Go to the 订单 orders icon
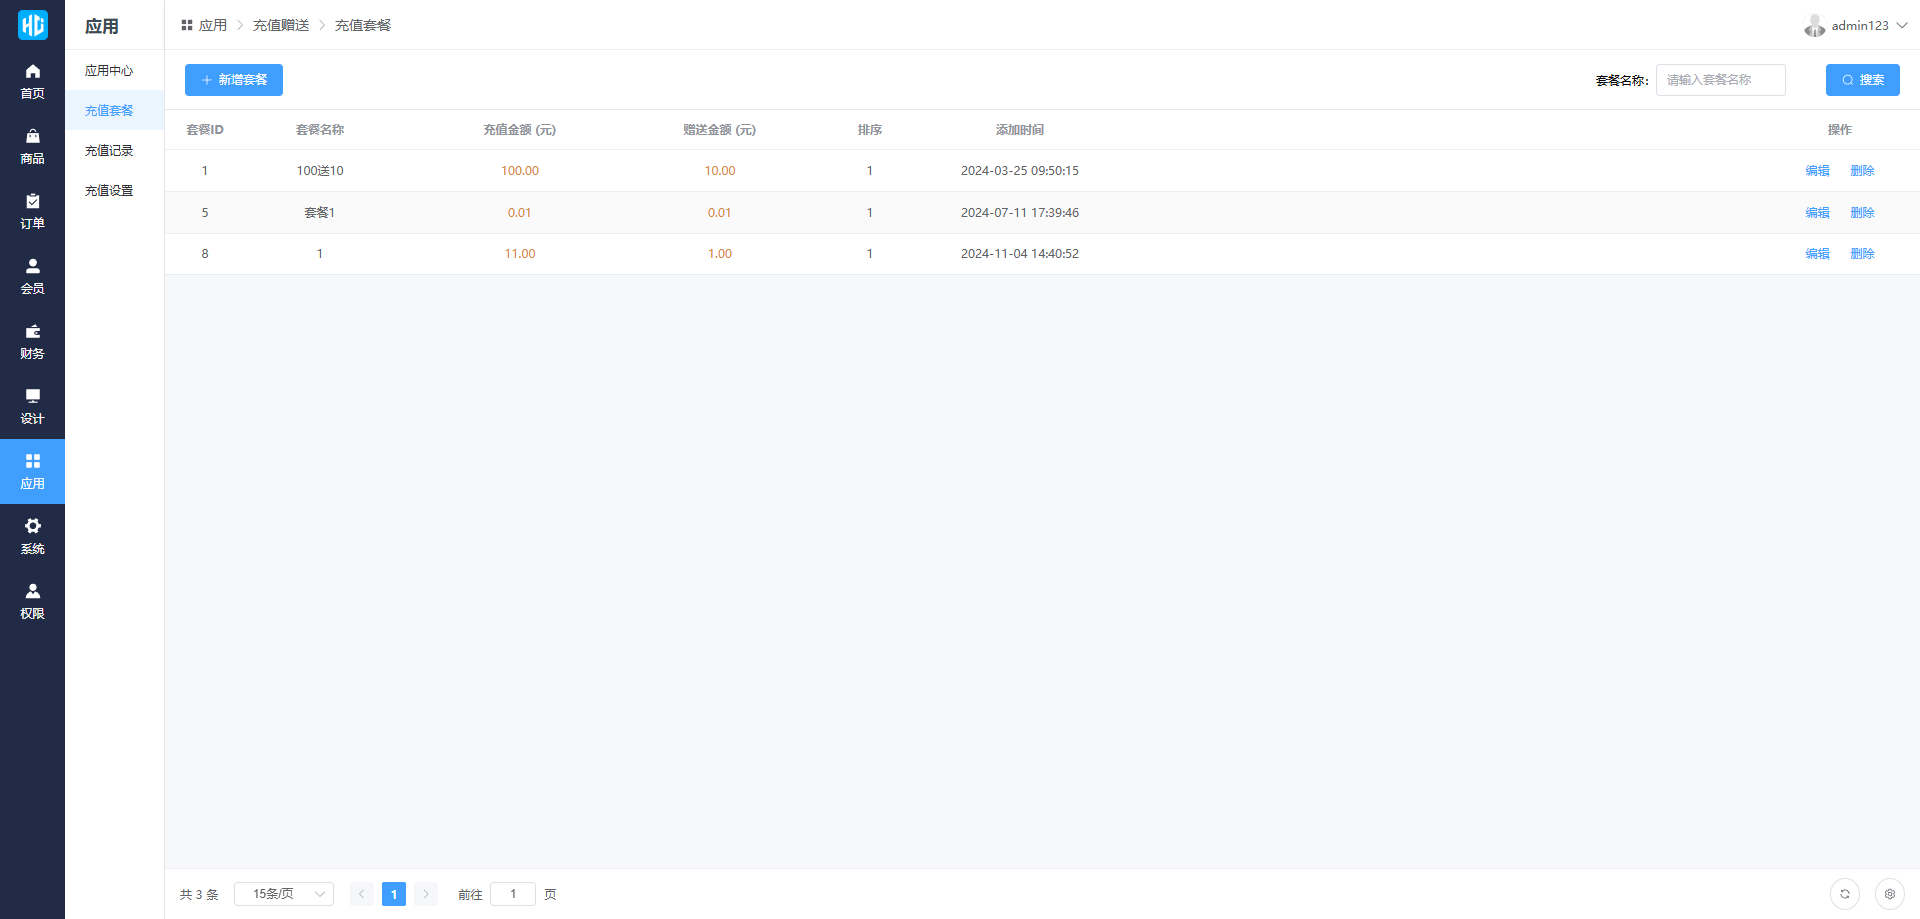 32,202
